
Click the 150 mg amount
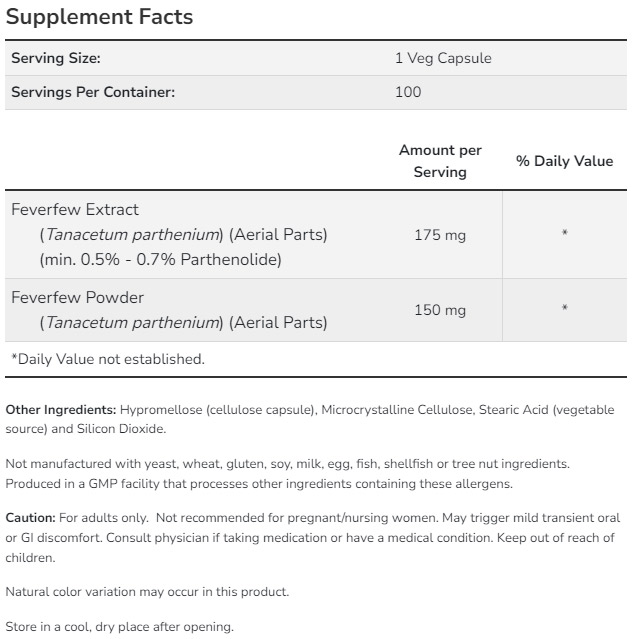[440, 310]
